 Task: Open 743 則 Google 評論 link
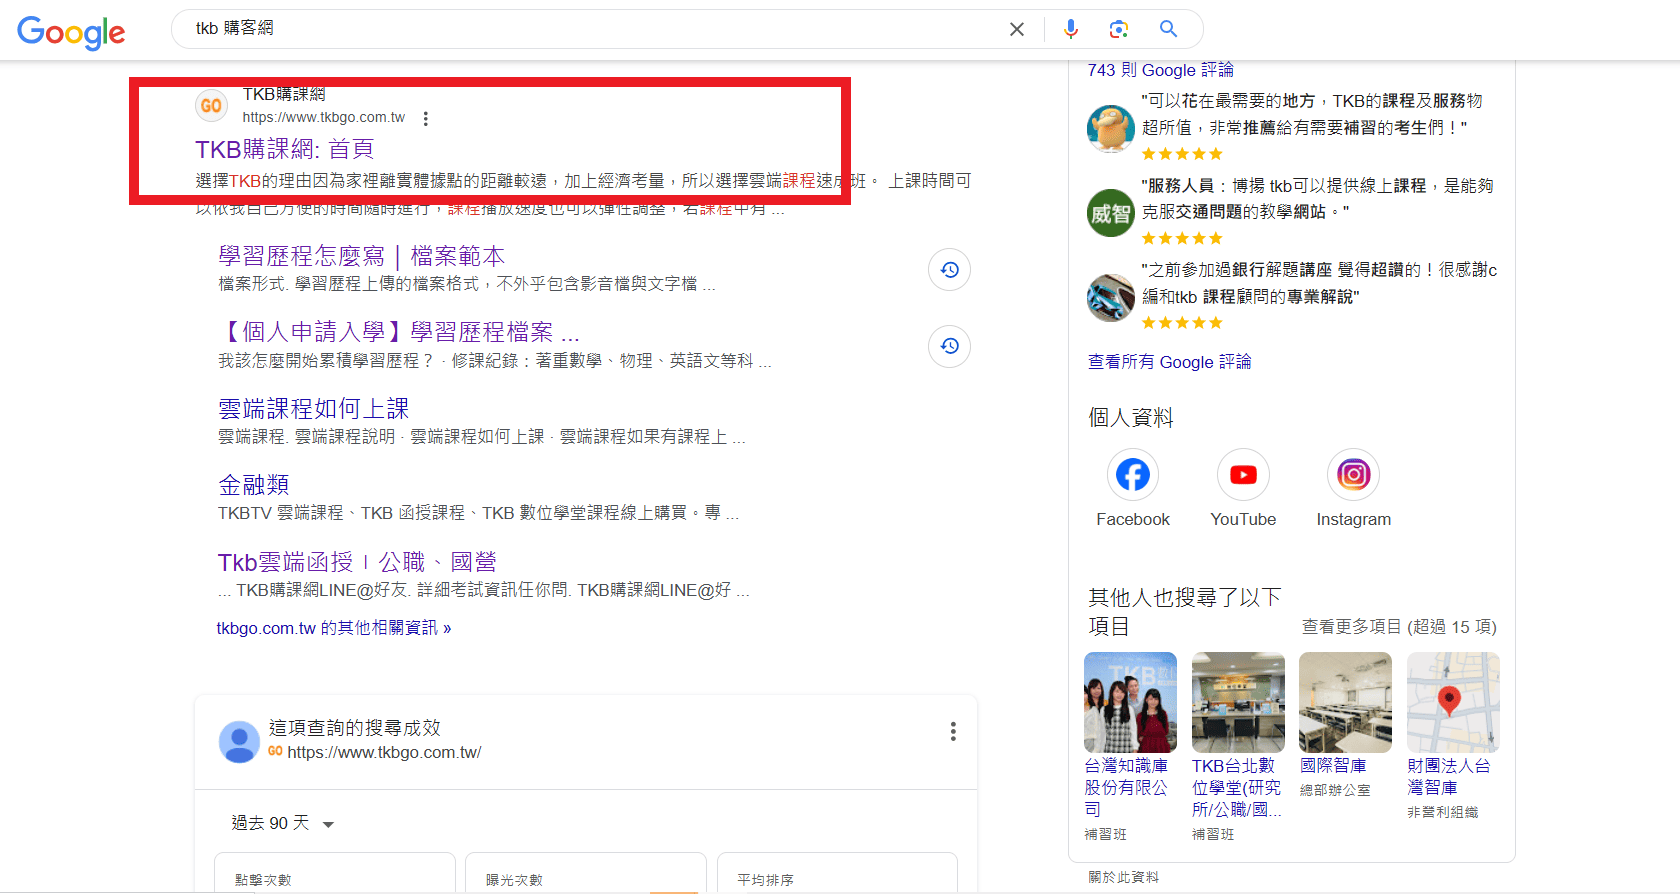click(1160, 70)
